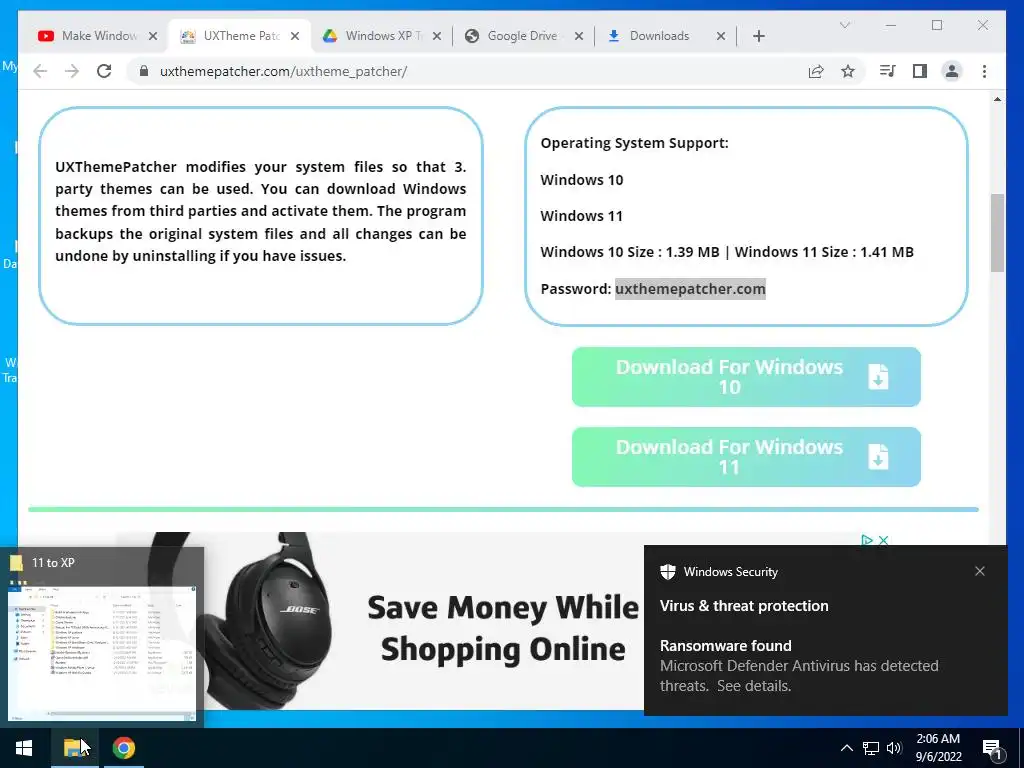Viewport: 1024px width, 768px height.
Task: Select the UXTheme Patcher tab
Action: pyautogui.click(x=240, y=36)
